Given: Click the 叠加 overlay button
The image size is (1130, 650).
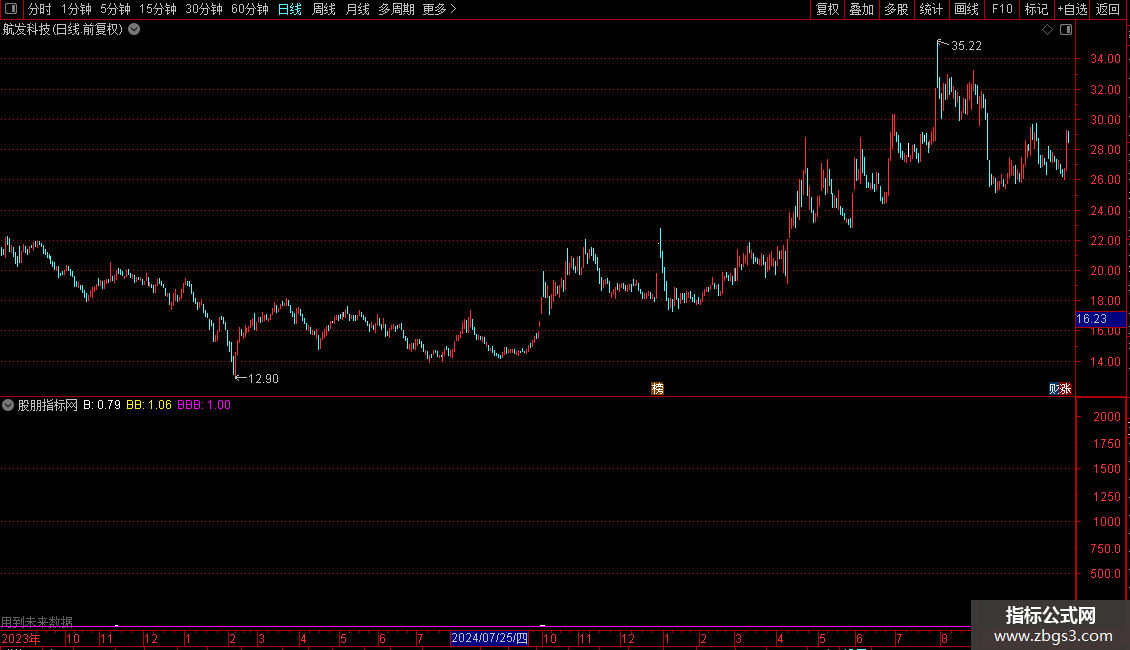Looking at the screenshot, I should pyautogui.click(x=861, y=9).
